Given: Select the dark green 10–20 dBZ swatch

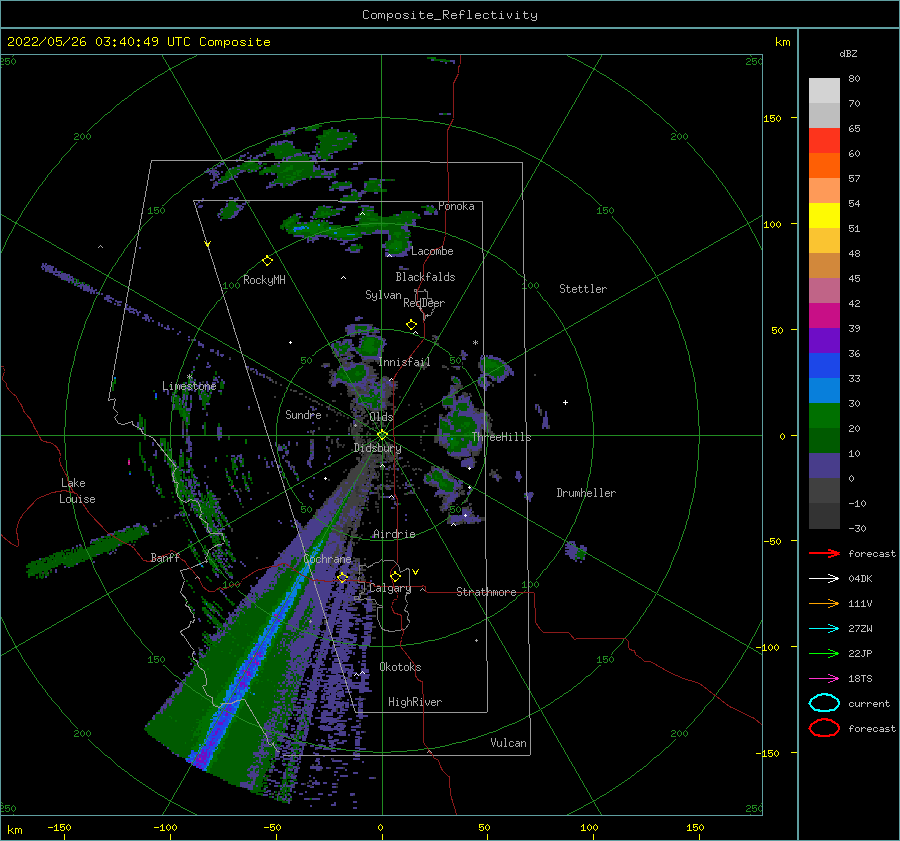Looking at the screenshot, I should [824, 441].
